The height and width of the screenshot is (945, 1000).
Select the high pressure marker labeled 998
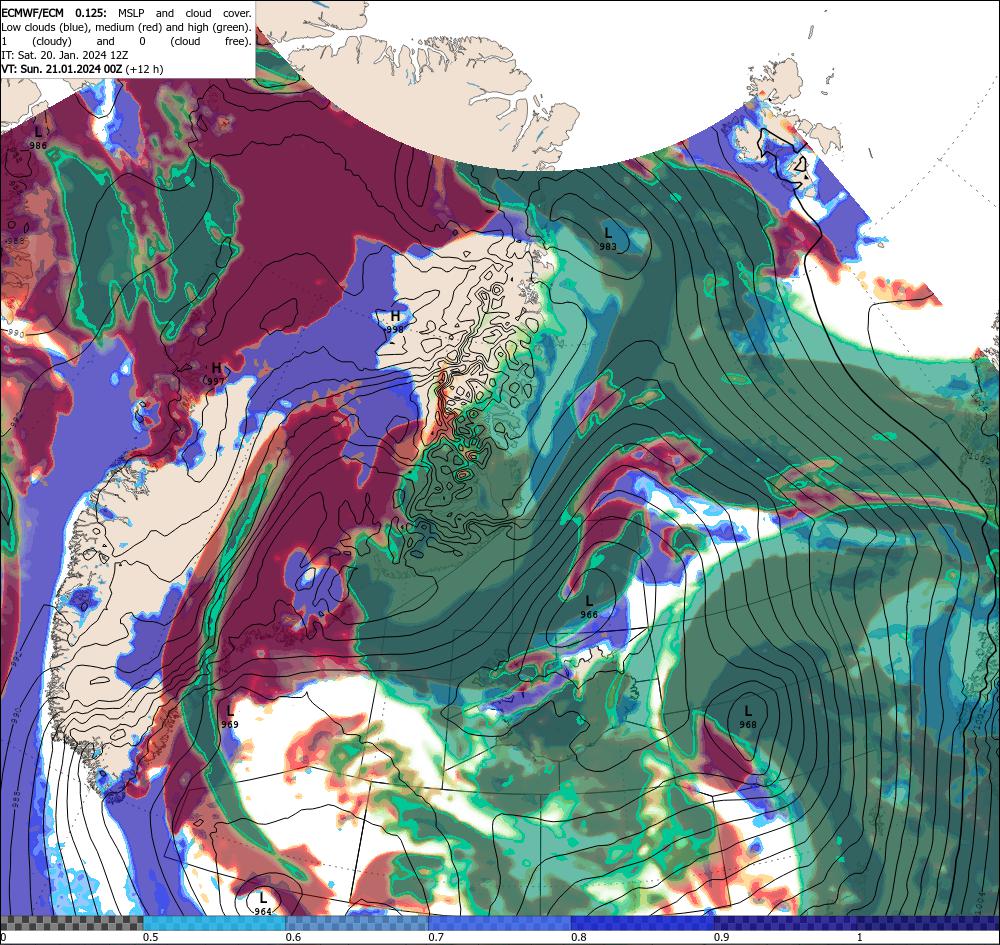pyautogui.click(x=395, y=321)
